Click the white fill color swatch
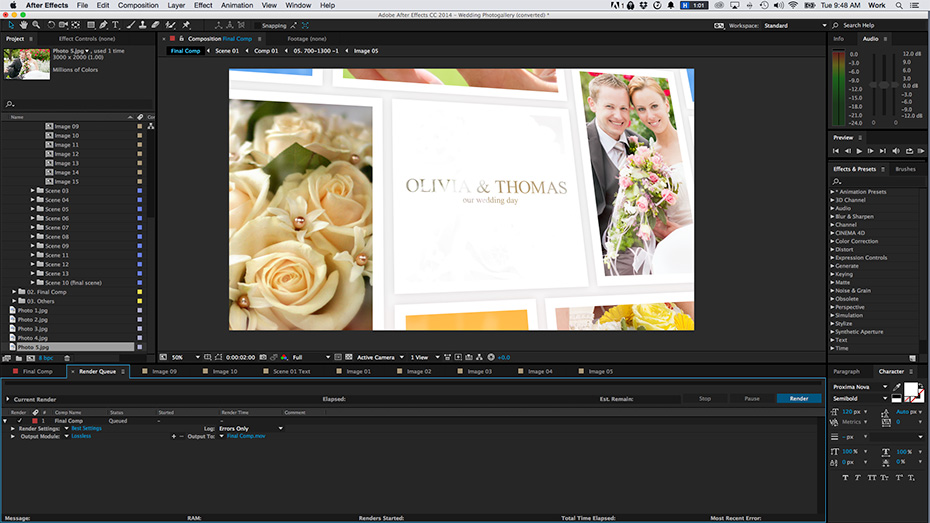Screen dimensions: 930x523 click(911, 391)
